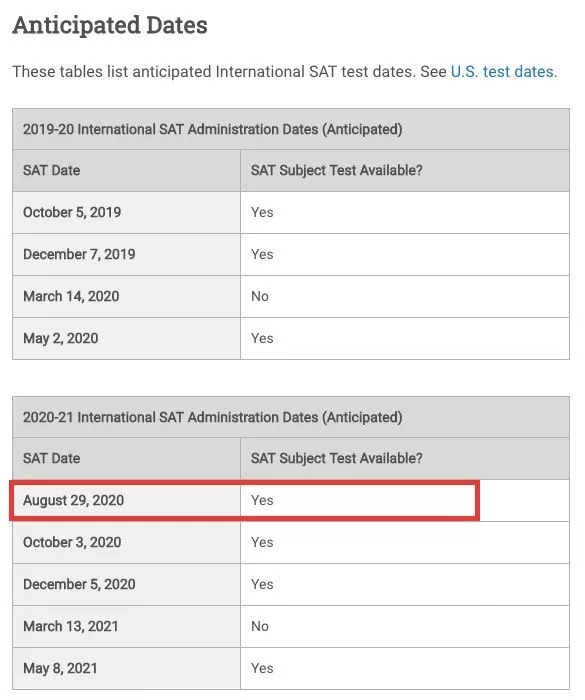Click the Anticipated Dates heading
The width and height of the screenshot is (585, 700).
110,25
